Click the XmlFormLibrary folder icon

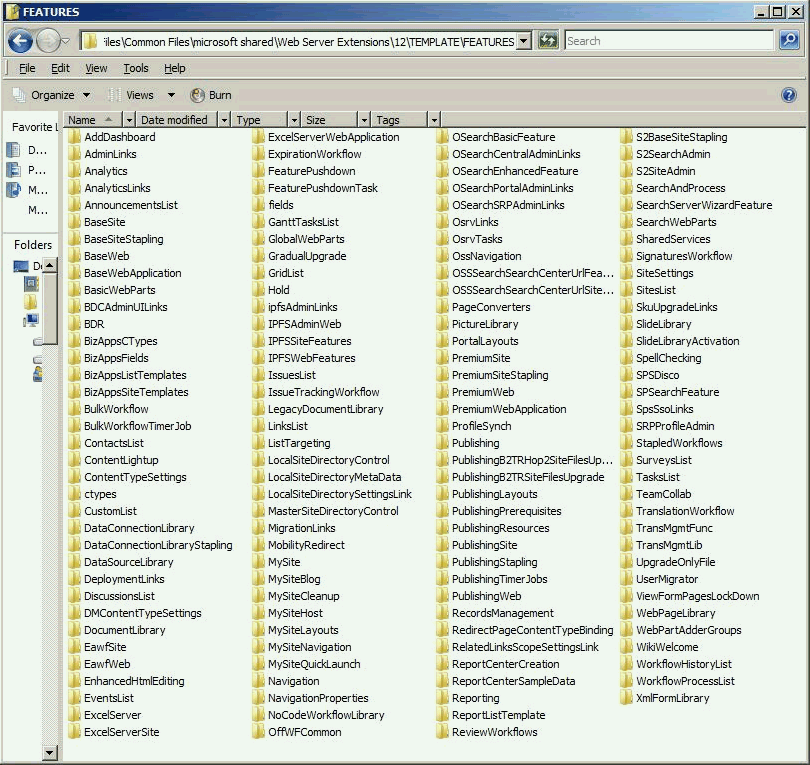[x=626, y=698]
